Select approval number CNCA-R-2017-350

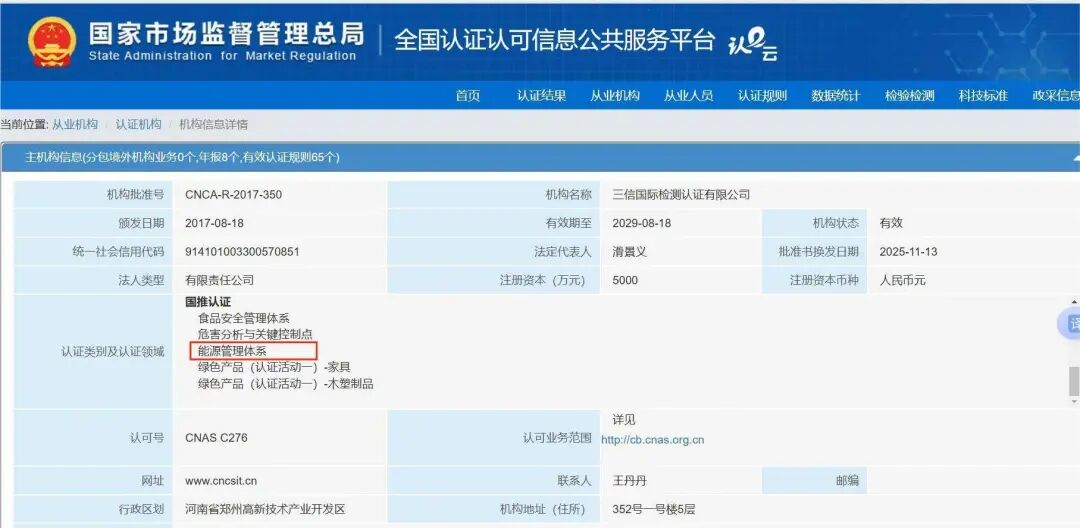[x=233, y=195]
